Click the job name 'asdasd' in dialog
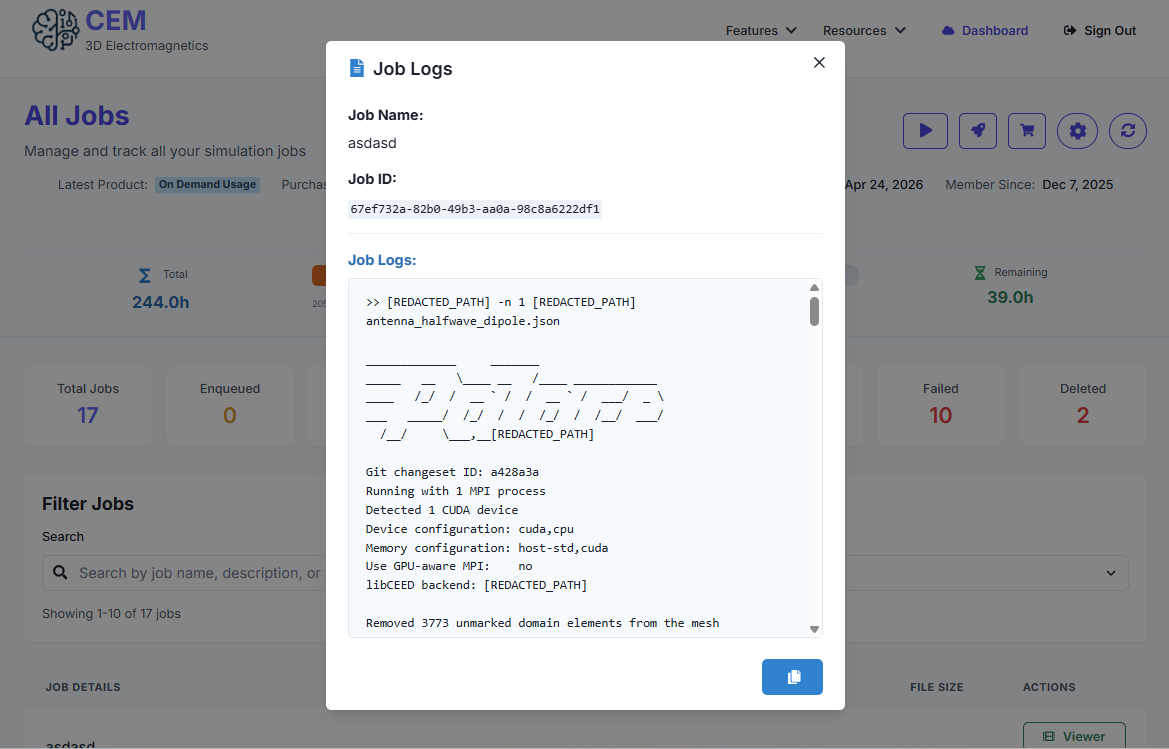Screen dimensions: 1169x749 [x=372, y=143]
